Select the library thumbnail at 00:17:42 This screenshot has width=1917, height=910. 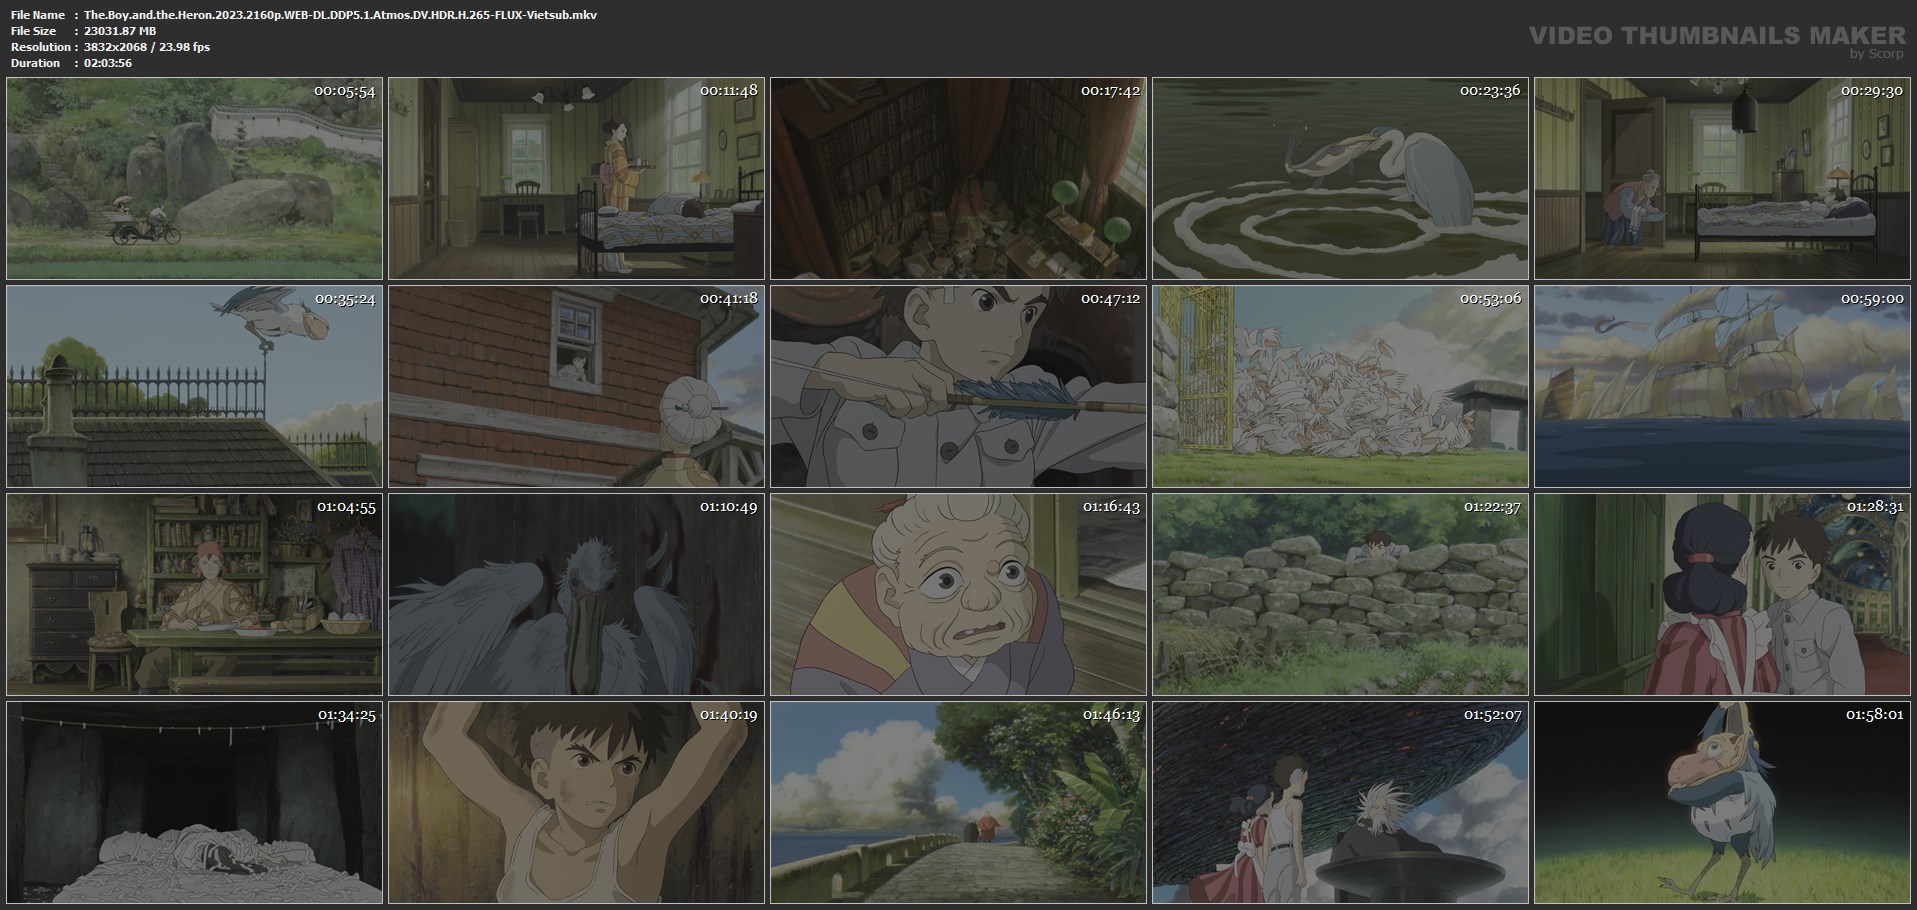tap(958, 179)
